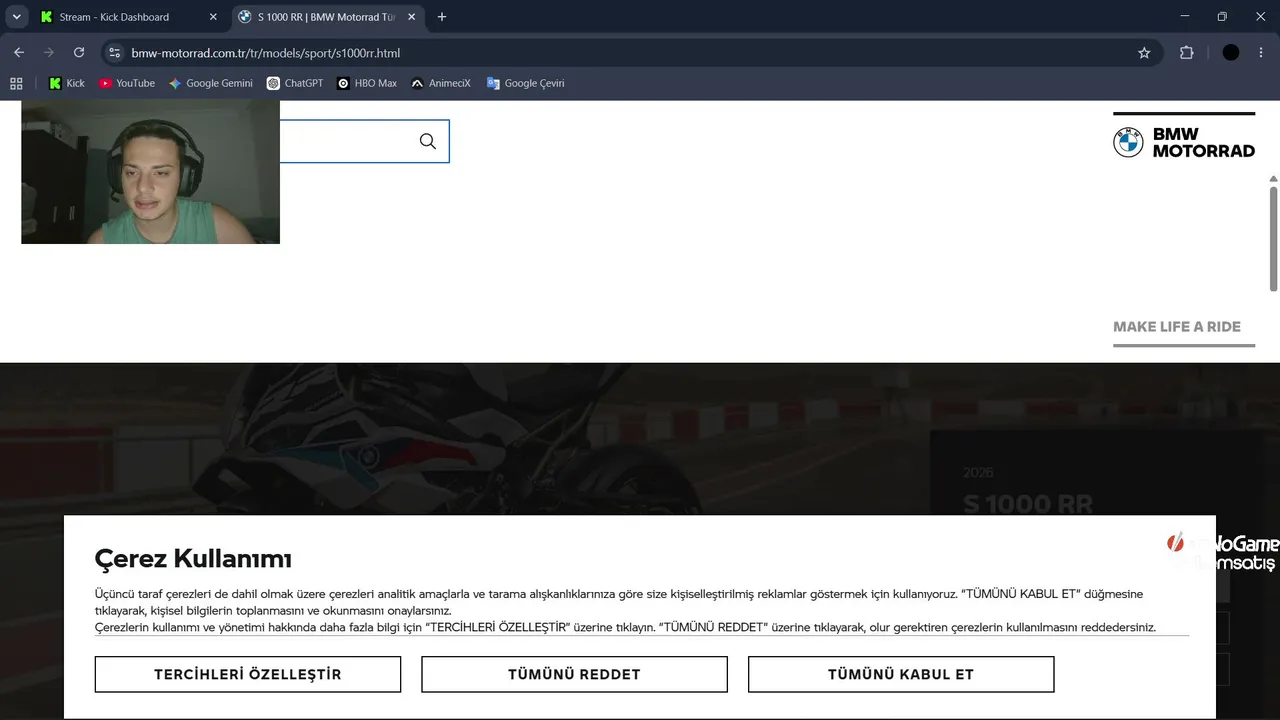Reload the current page
Image resolution: width=1280 pixels, height=720 pixels.
click(79, 53)
